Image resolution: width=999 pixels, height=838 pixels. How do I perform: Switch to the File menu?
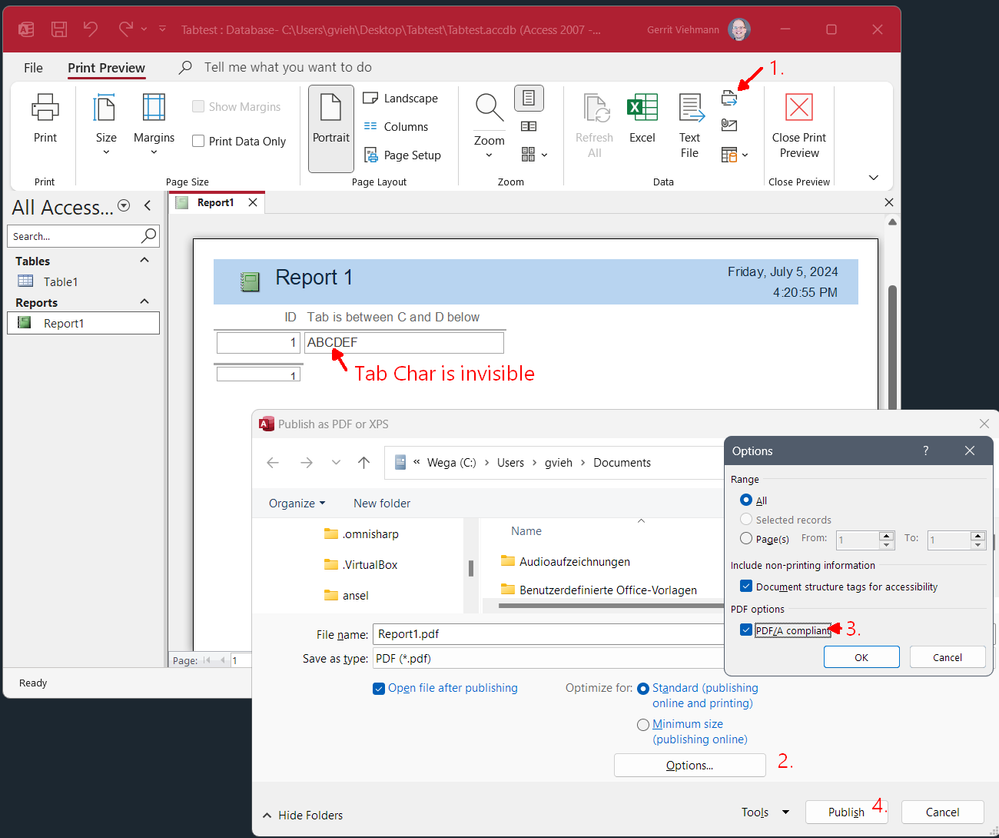[32, 67]
